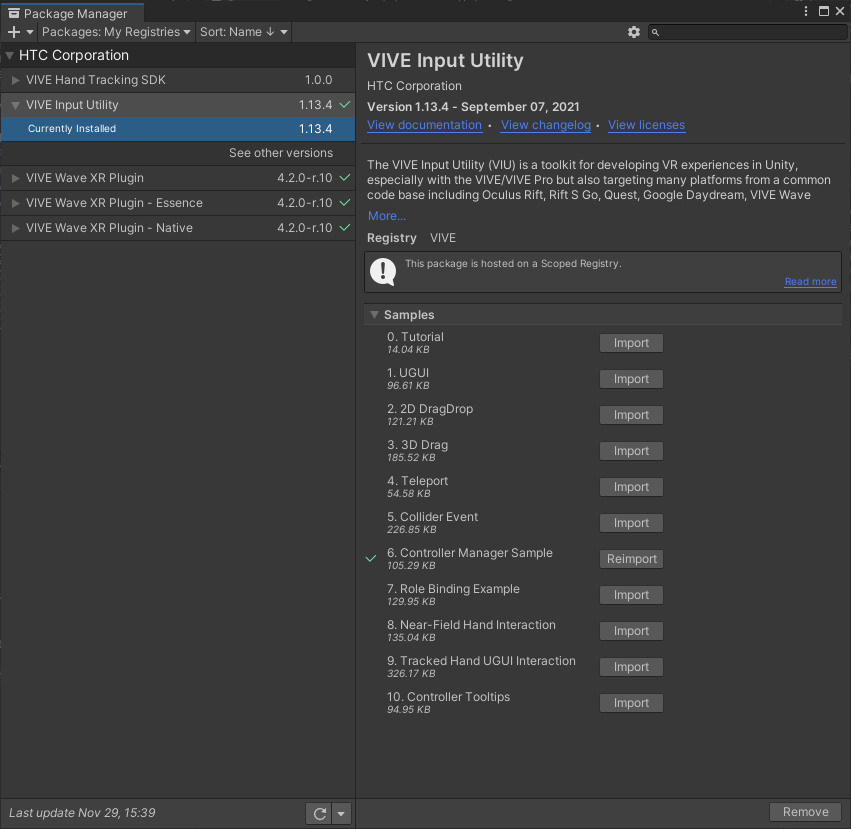Click the add package plus icon
Viewport: 851px width, 829px height.
[x=14, y=32]
